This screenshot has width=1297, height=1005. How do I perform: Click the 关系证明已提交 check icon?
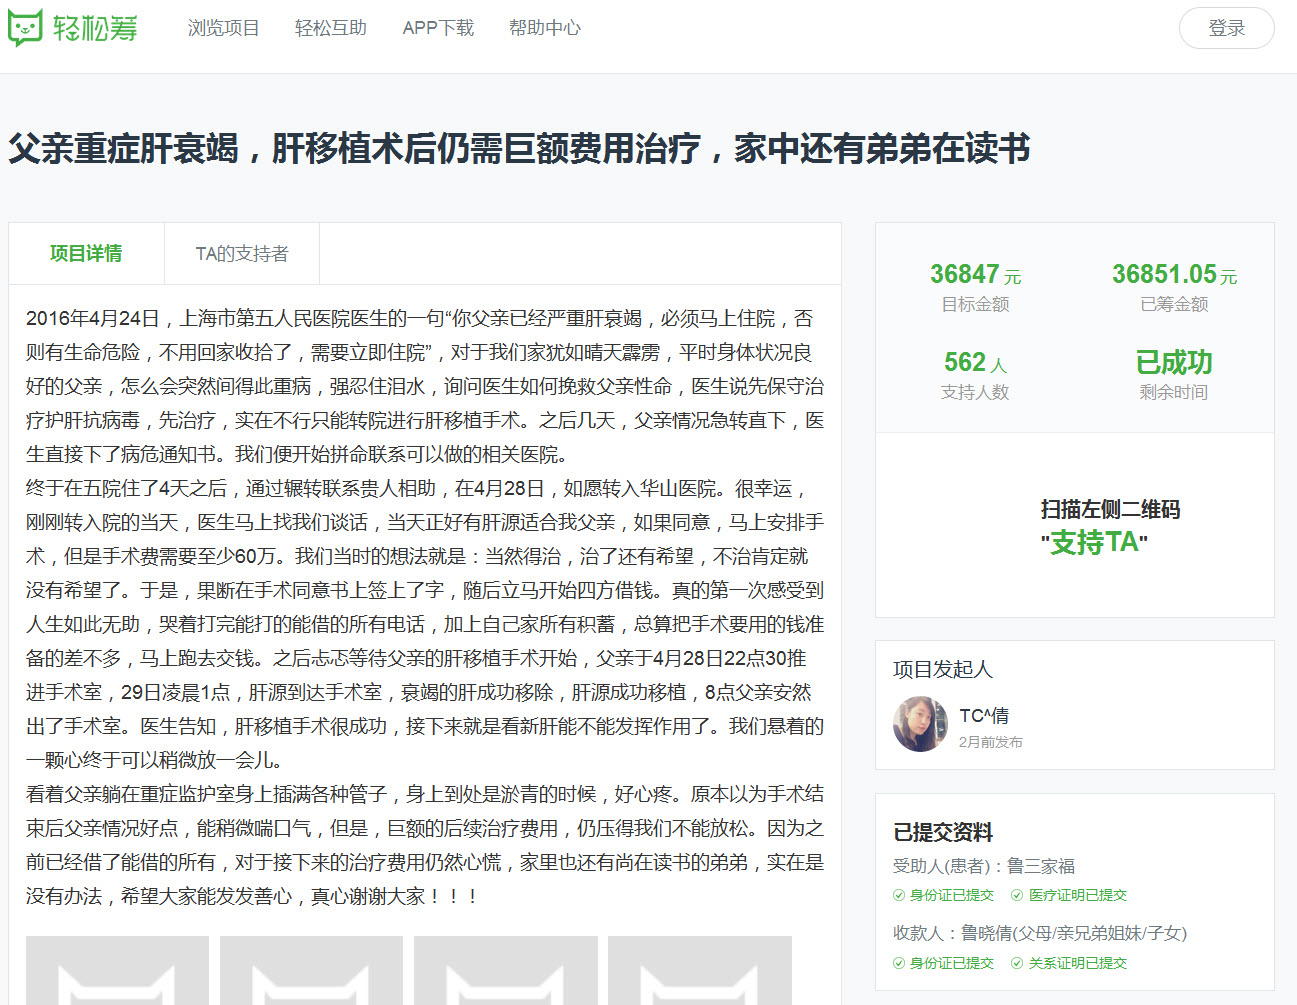click(1017, 964)
